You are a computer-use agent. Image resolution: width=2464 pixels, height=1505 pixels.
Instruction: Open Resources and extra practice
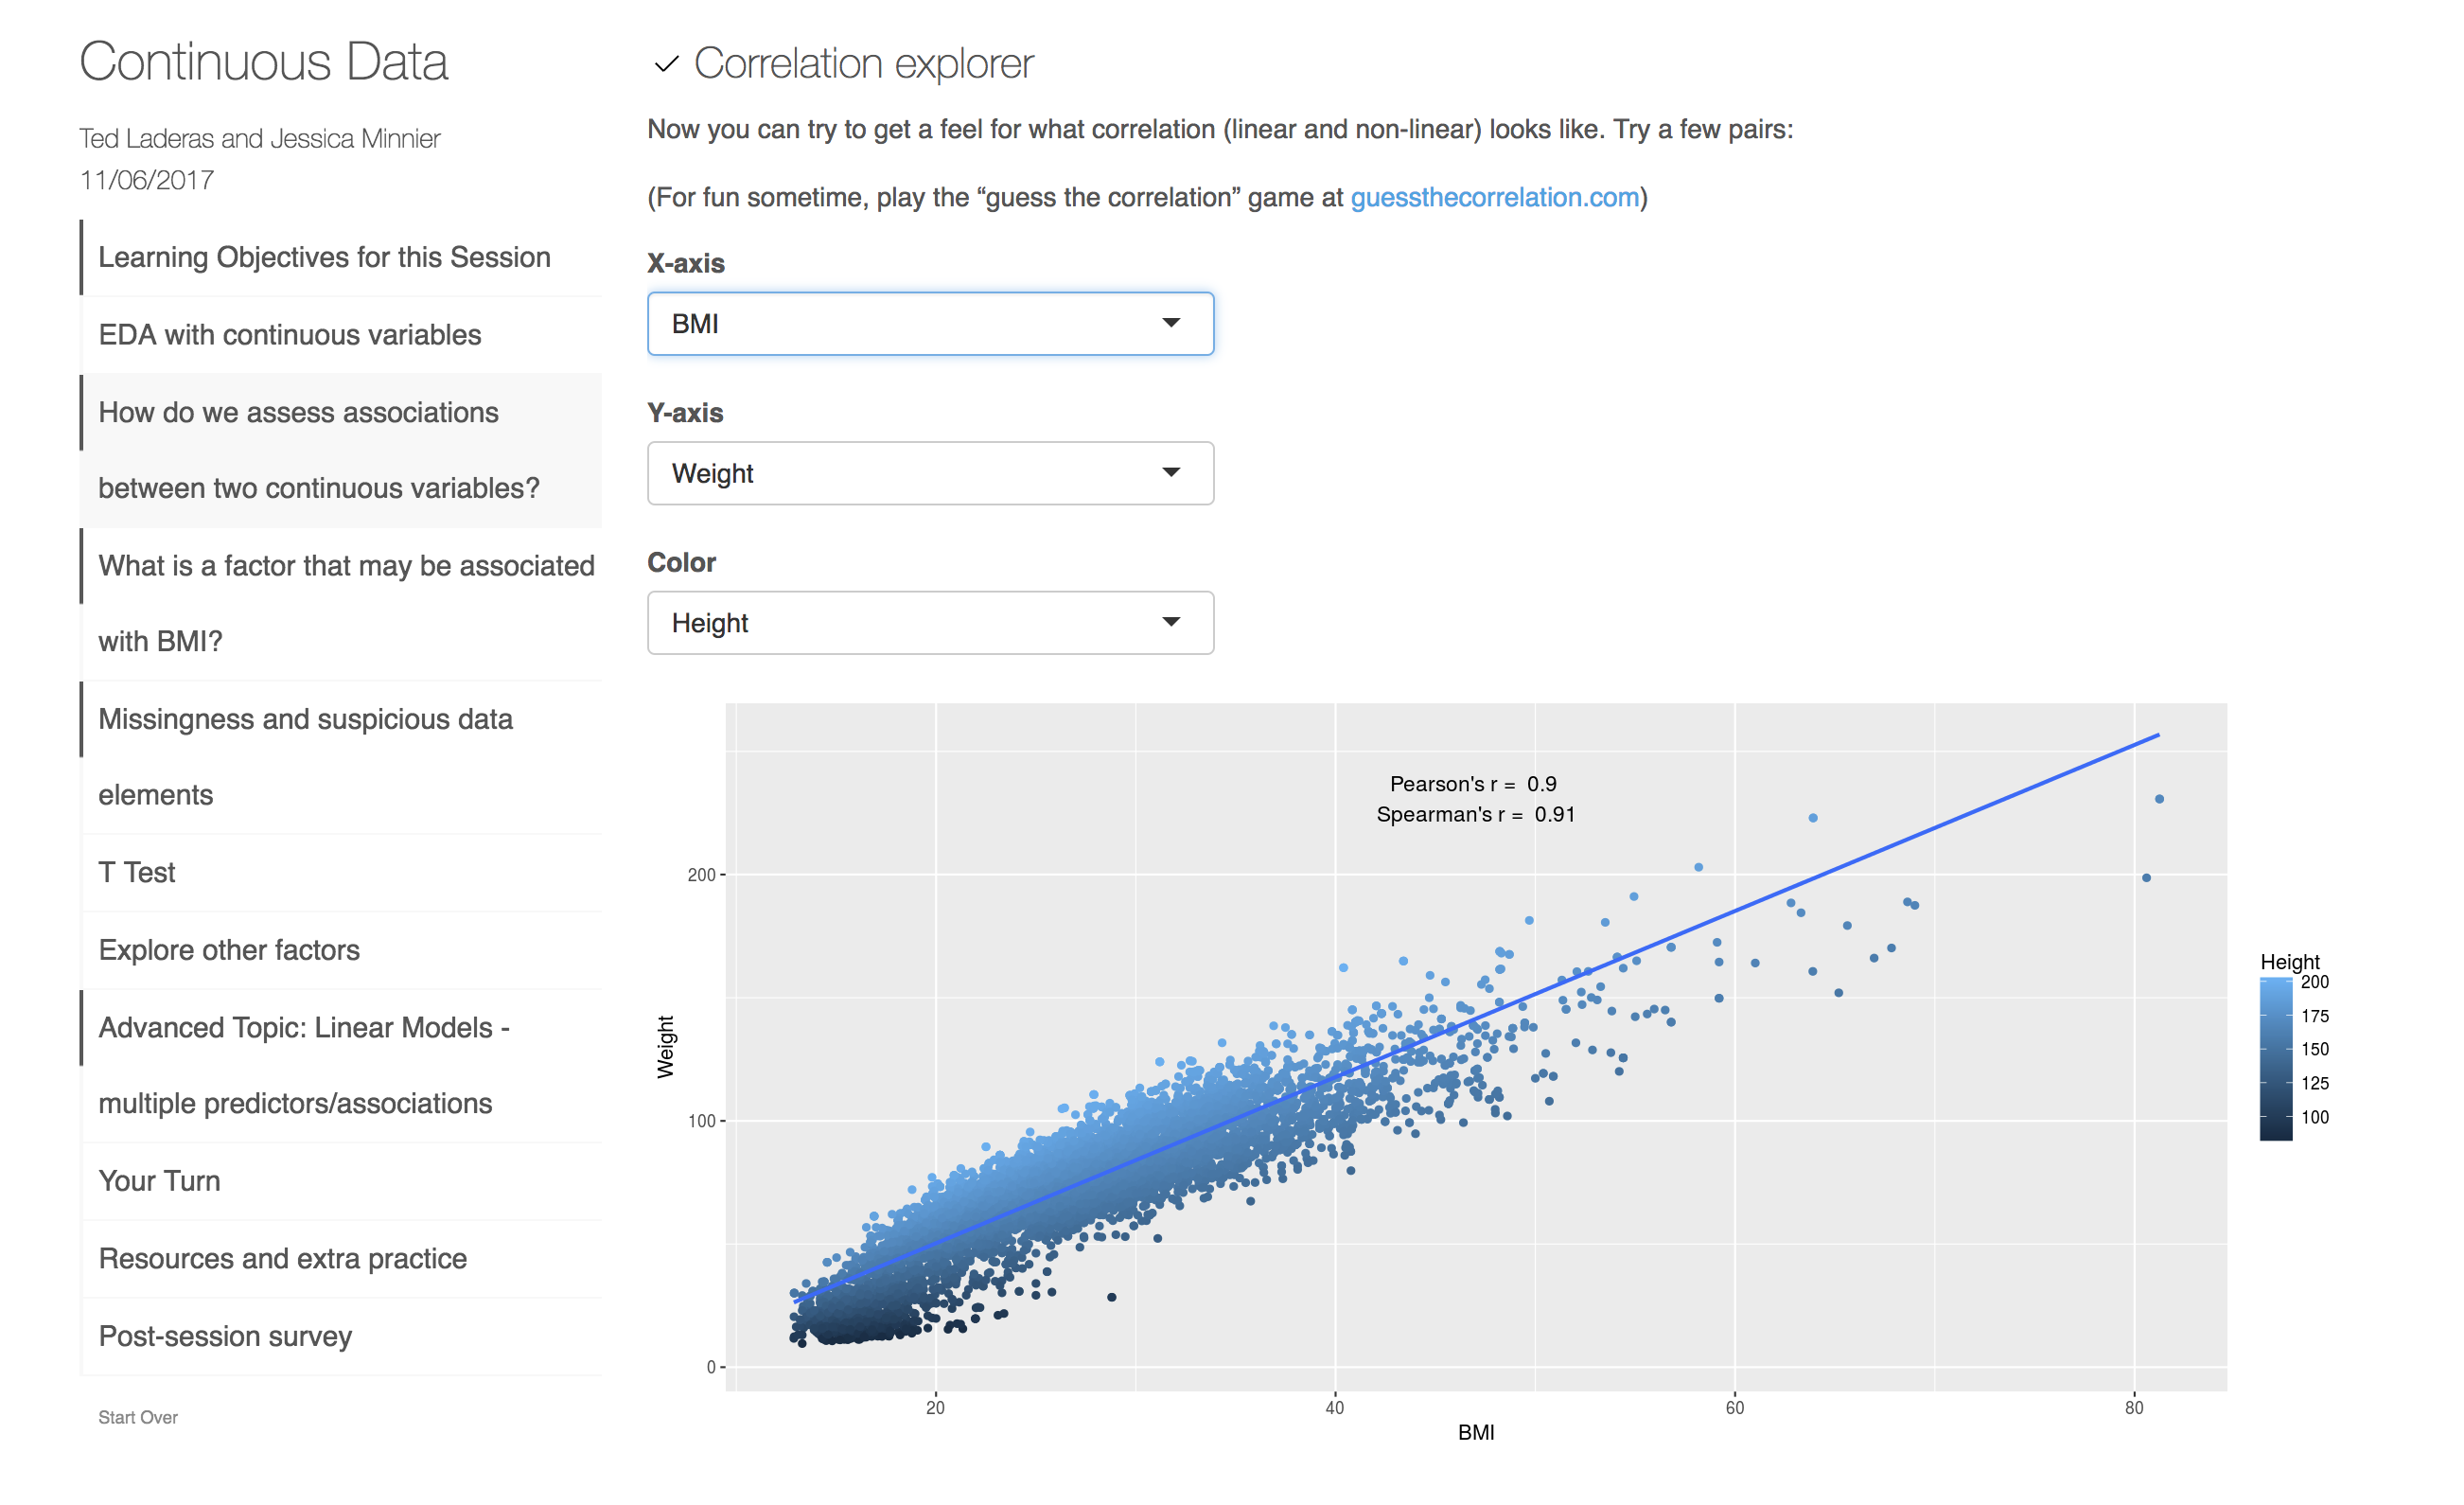[341, 1258]
